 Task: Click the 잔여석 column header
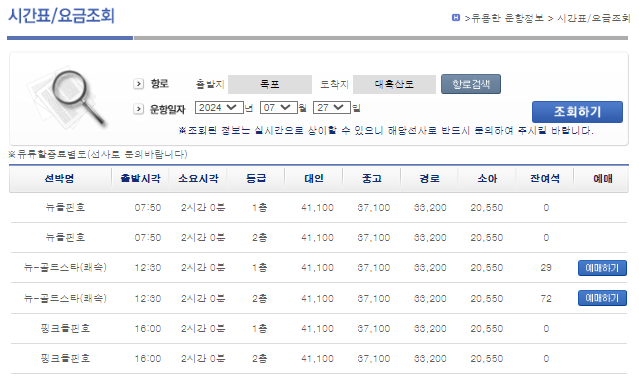point(545,178)
